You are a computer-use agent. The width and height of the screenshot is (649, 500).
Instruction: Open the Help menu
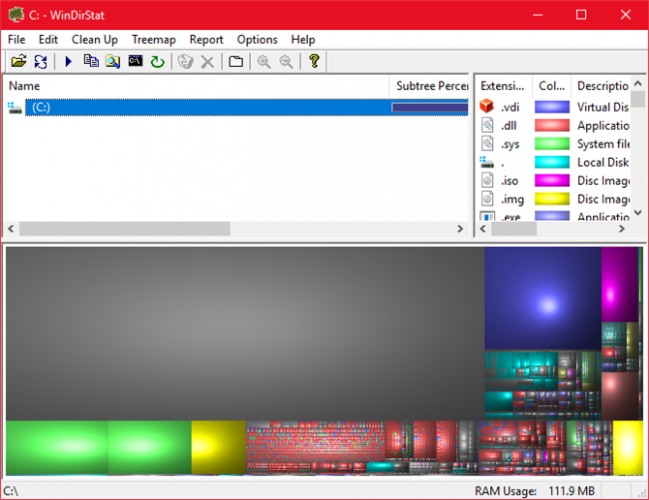303,40
